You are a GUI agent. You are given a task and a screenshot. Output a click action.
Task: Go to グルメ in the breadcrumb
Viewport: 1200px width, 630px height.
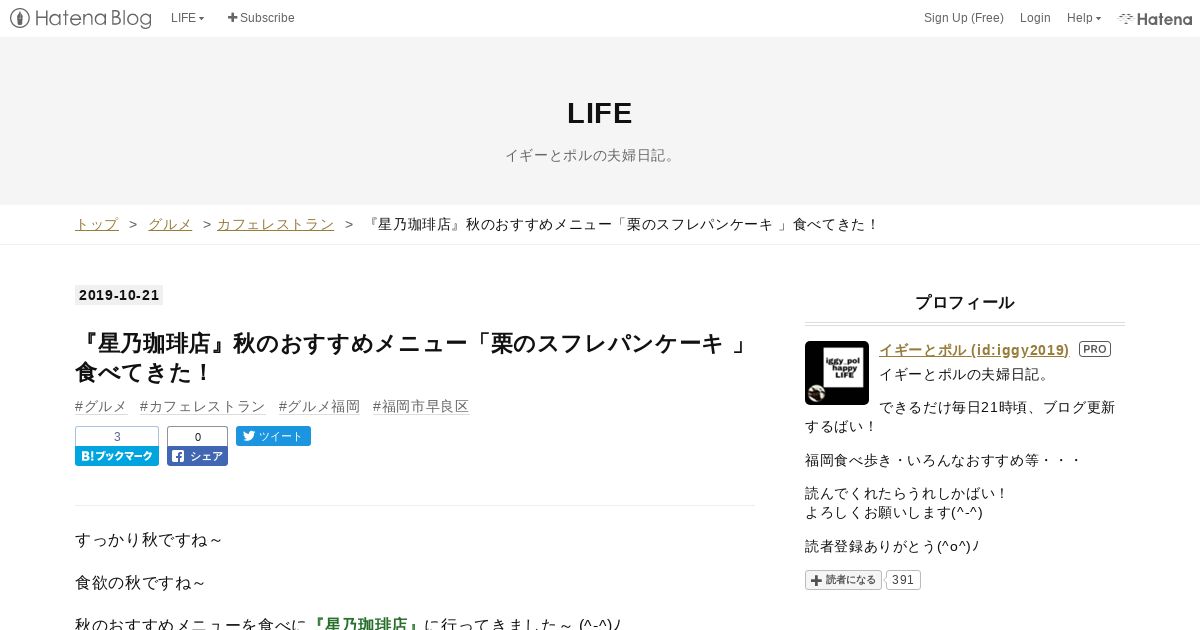(x=170, y=224)
